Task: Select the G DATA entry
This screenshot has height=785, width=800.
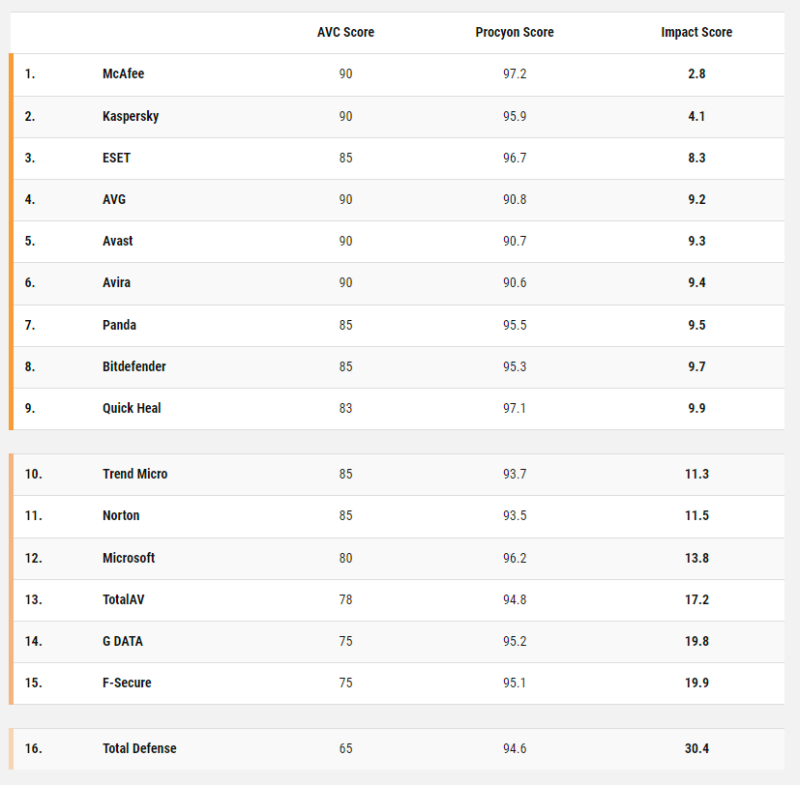Action: click(x=122, y=641)
